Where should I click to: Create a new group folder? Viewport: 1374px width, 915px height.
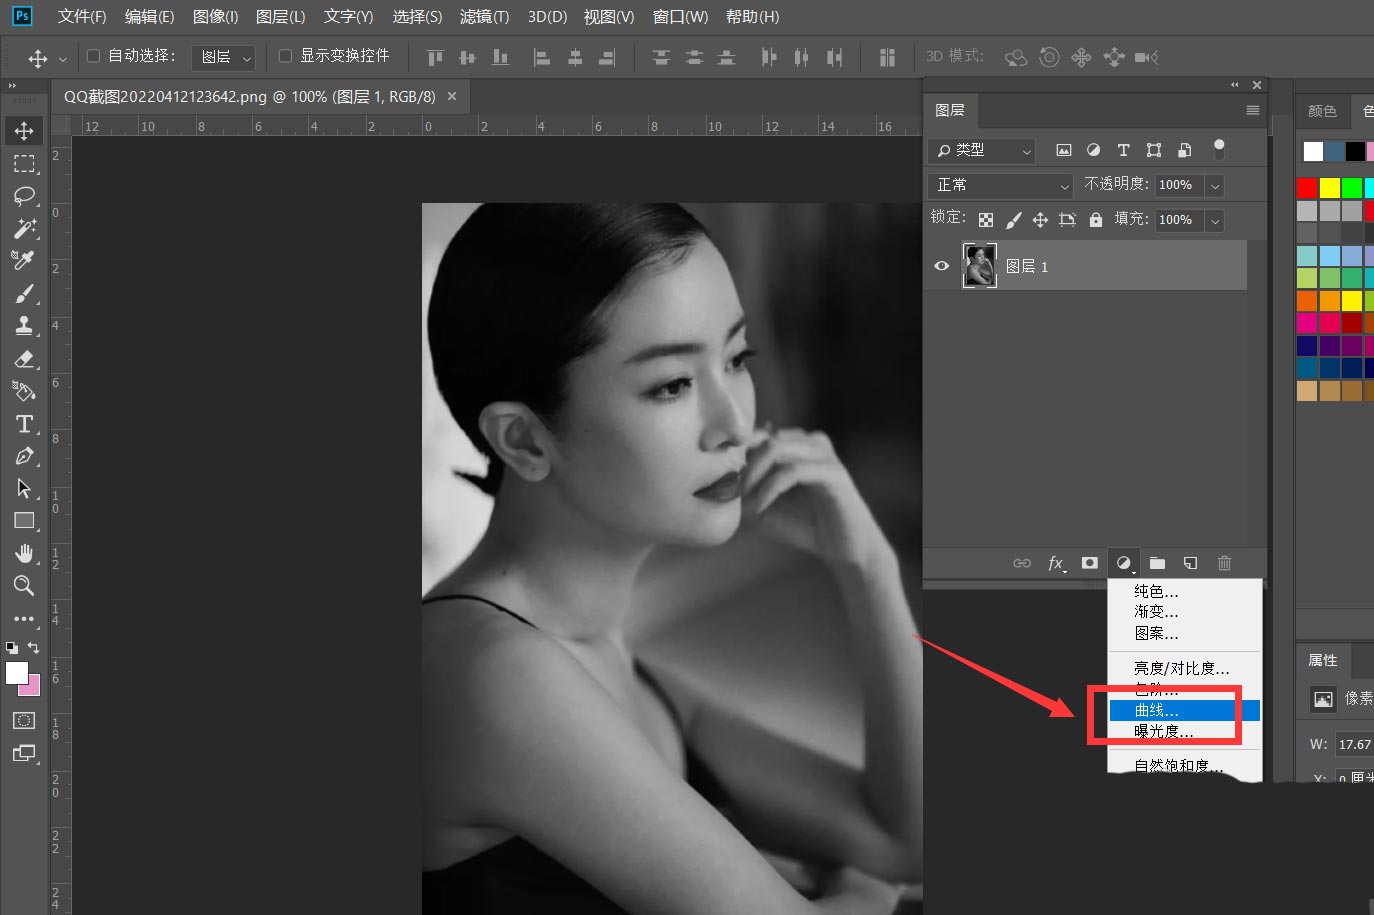click(1157, 563)
